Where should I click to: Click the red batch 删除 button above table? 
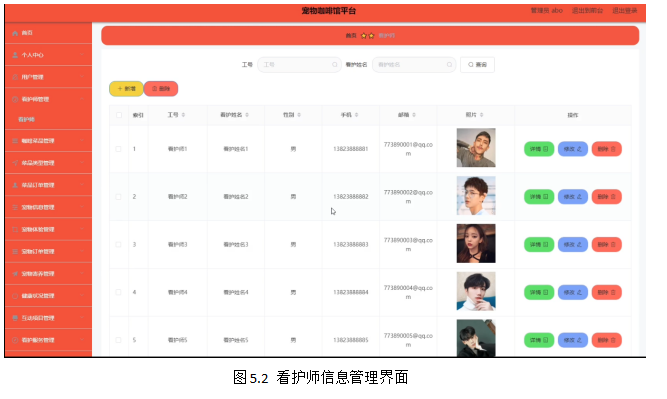161,88
